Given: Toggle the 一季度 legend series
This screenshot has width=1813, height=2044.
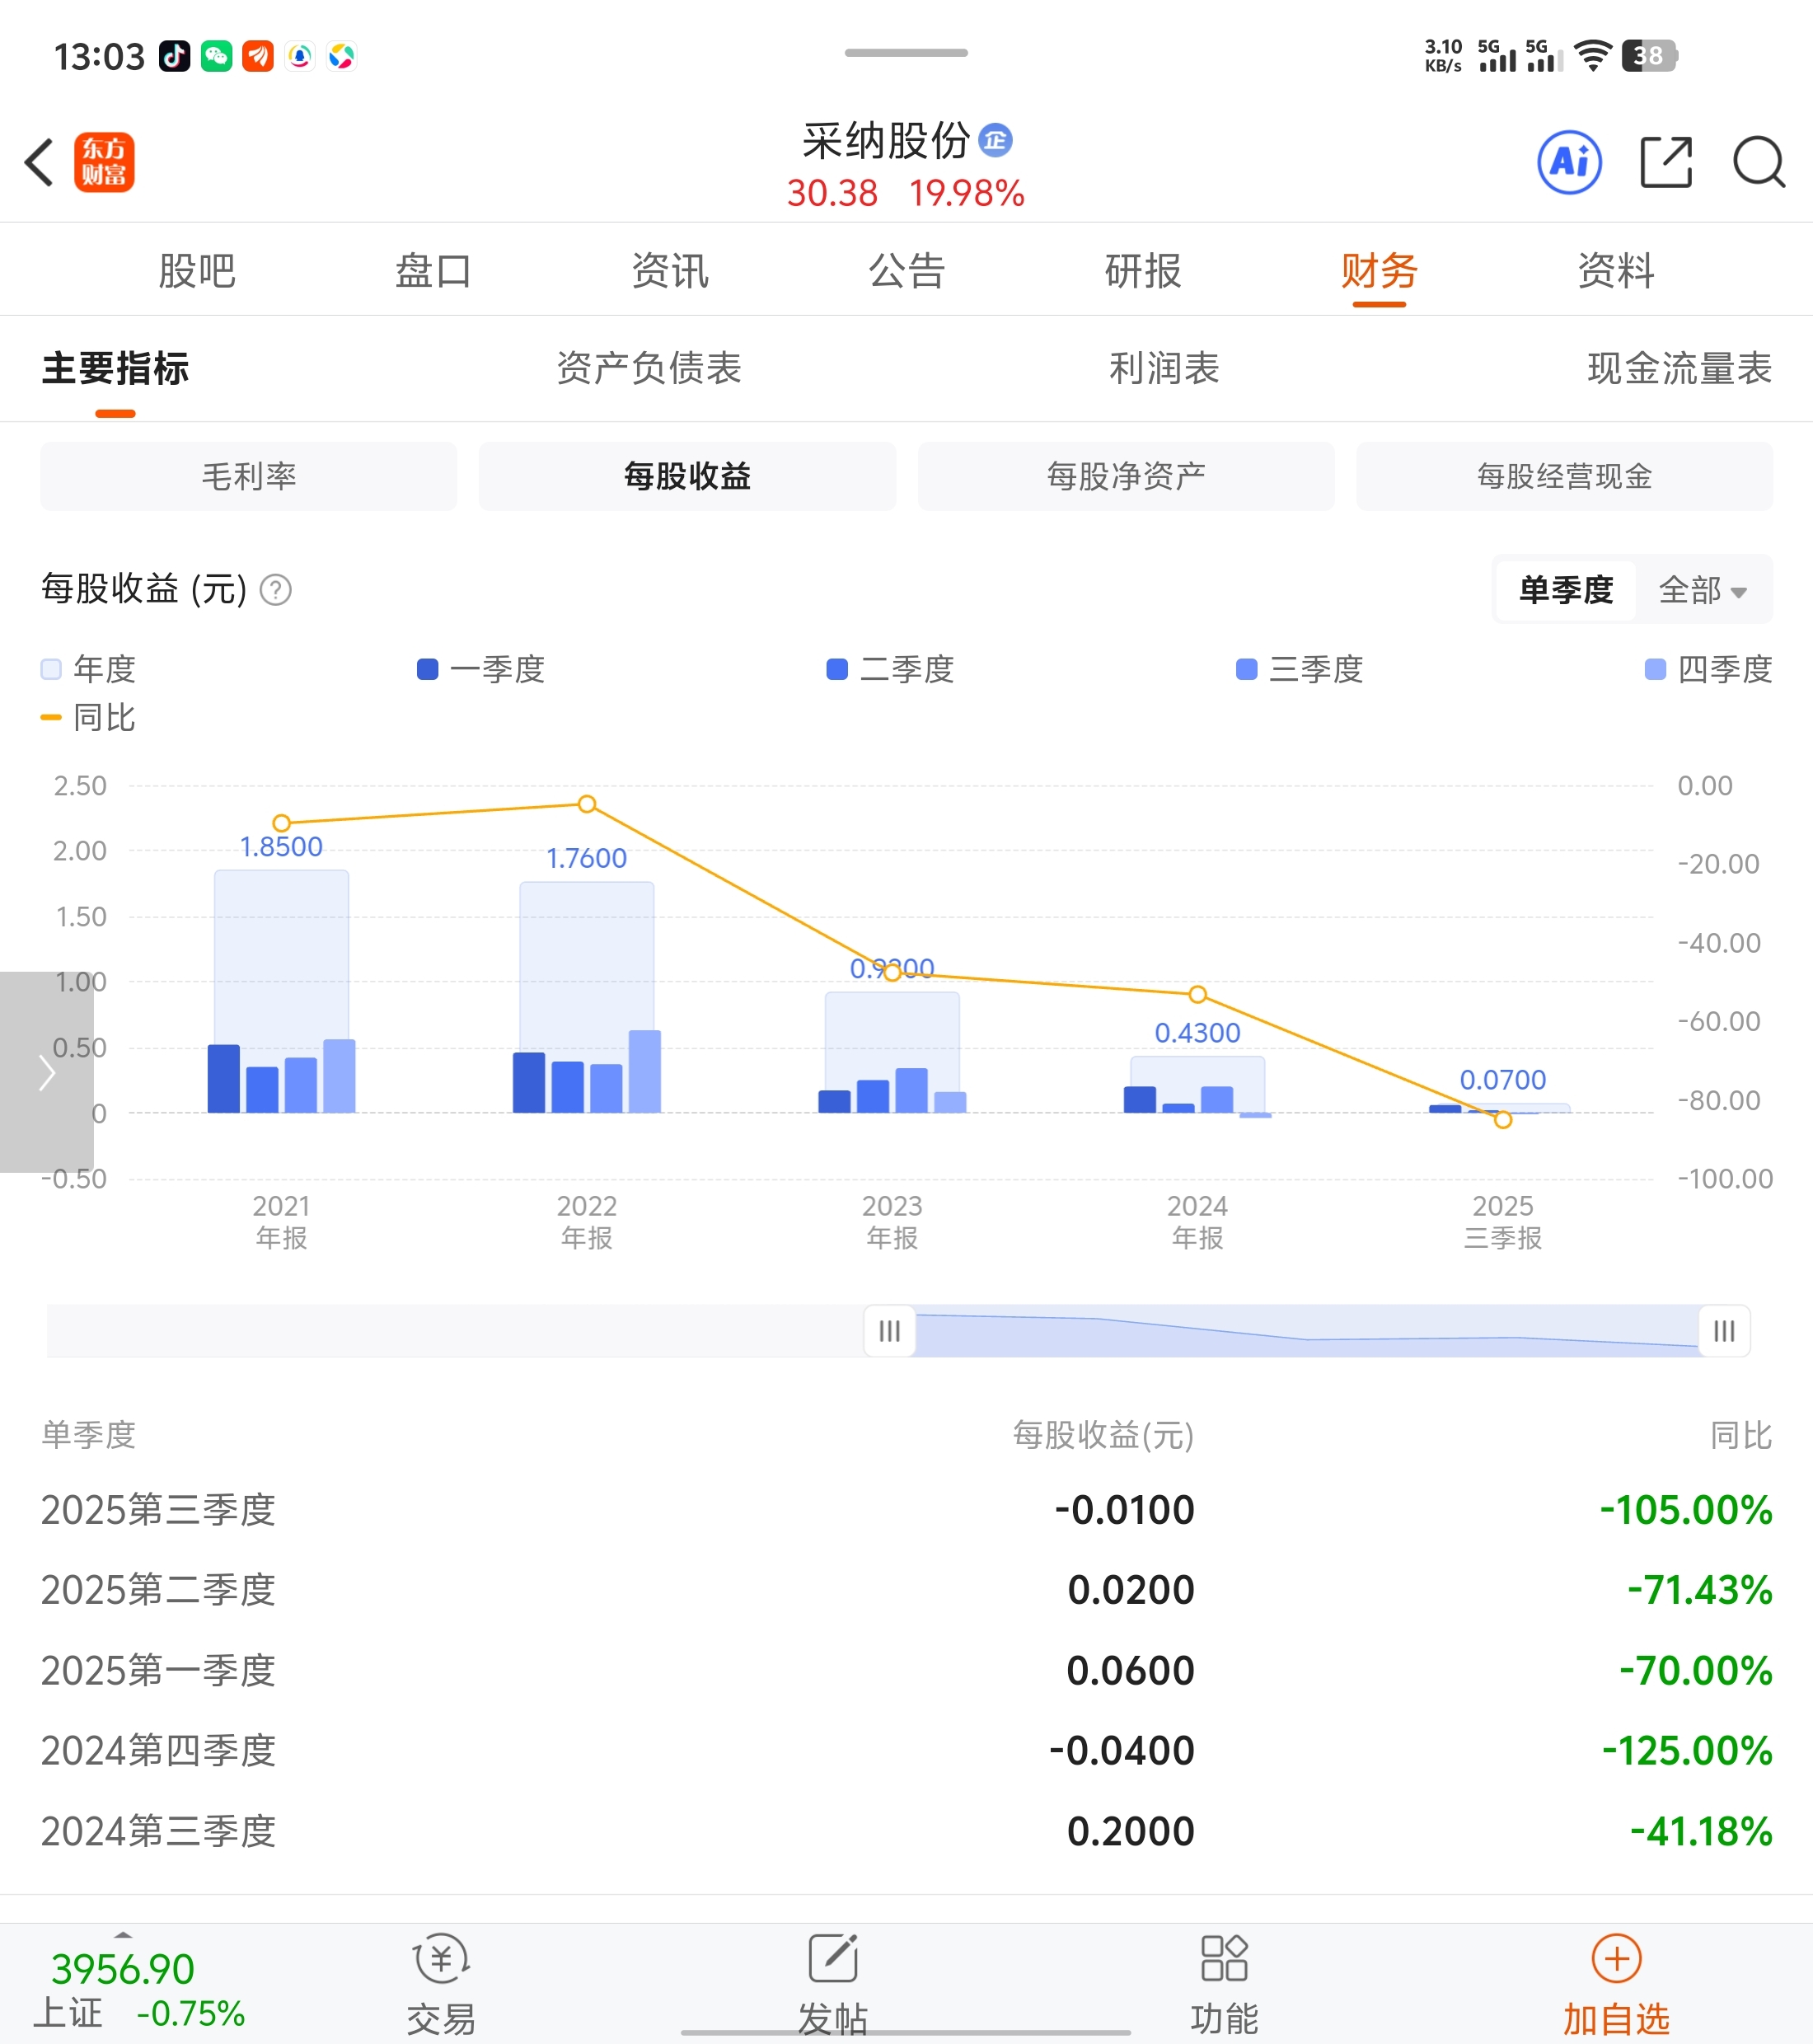Looking at the screenshot, I should 481,669.
